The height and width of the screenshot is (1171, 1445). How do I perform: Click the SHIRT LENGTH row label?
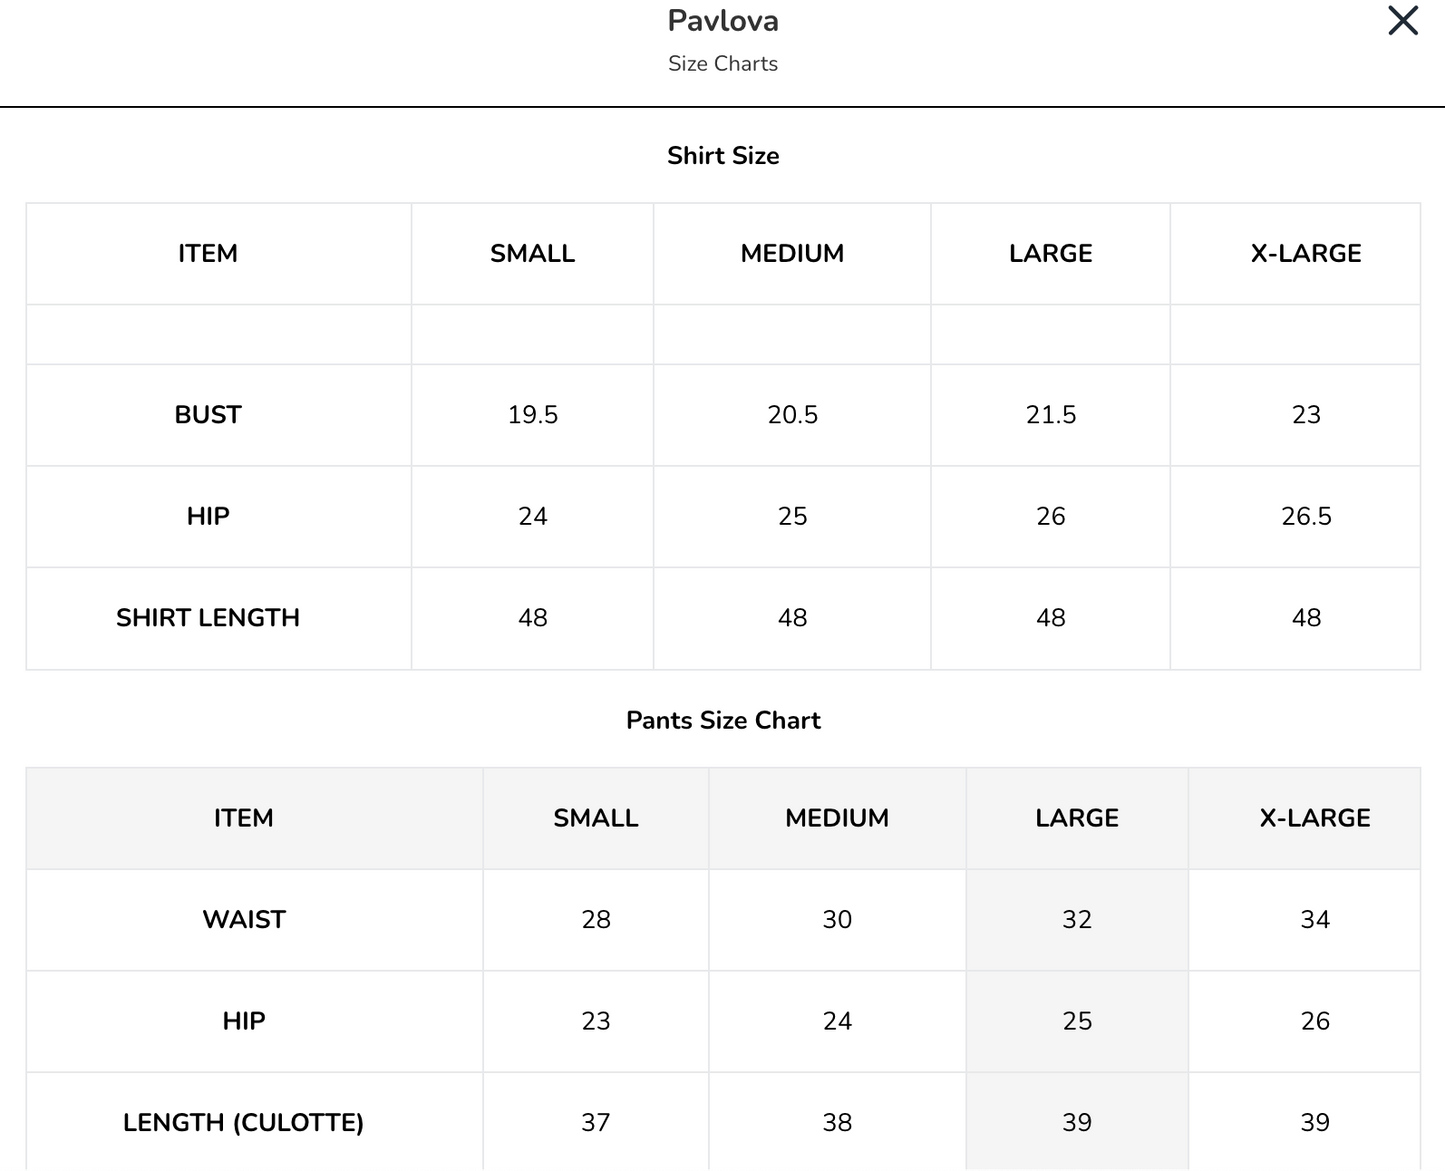208,617
